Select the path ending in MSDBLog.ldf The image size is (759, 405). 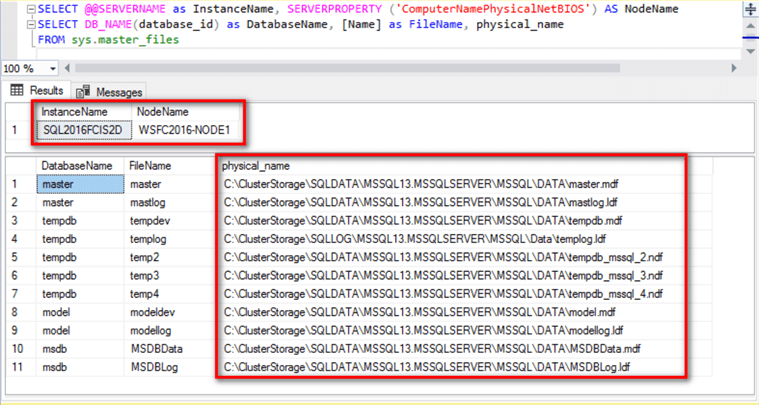coord(427,367)
